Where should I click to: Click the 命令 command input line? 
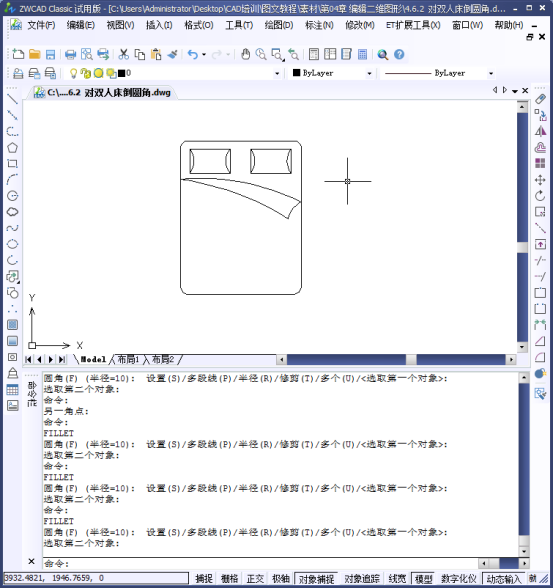click(261, 563)
